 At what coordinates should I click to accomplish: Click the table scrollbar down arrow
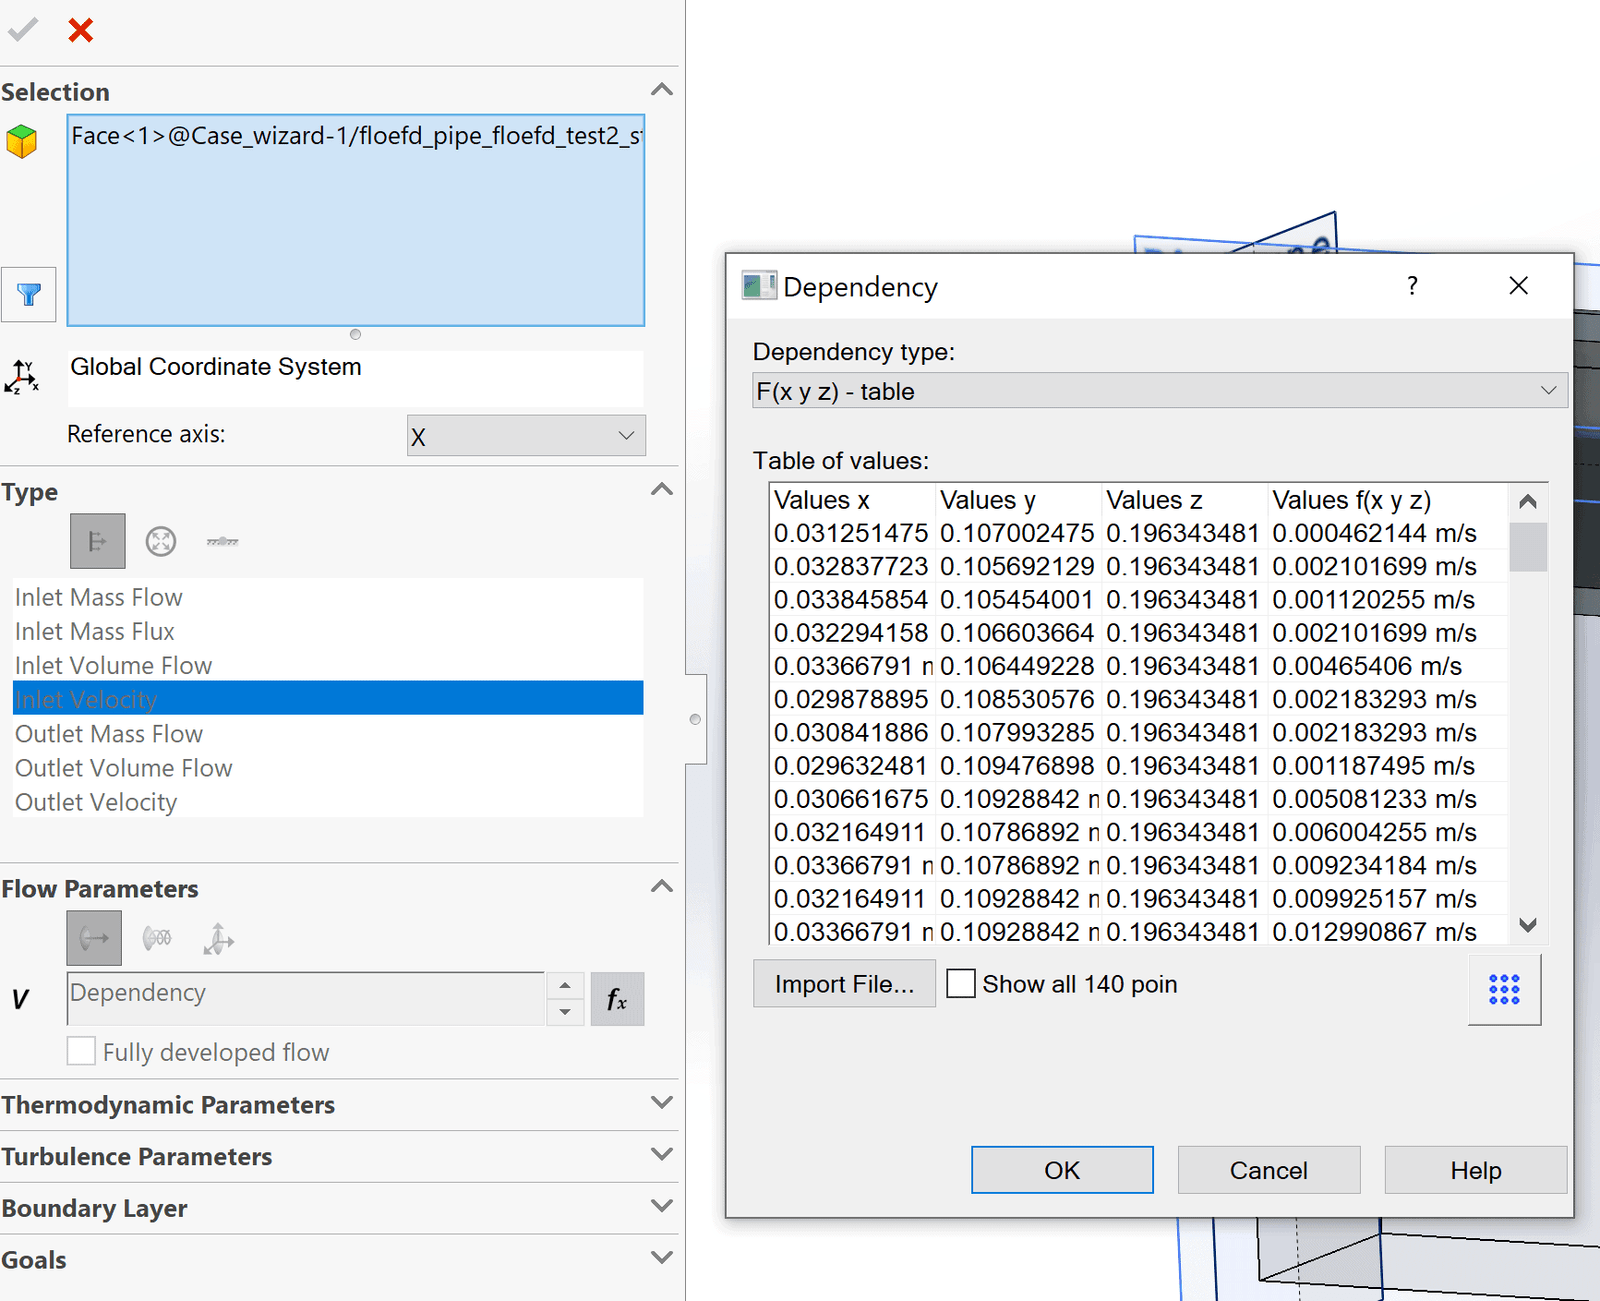tap(1528, 925)
